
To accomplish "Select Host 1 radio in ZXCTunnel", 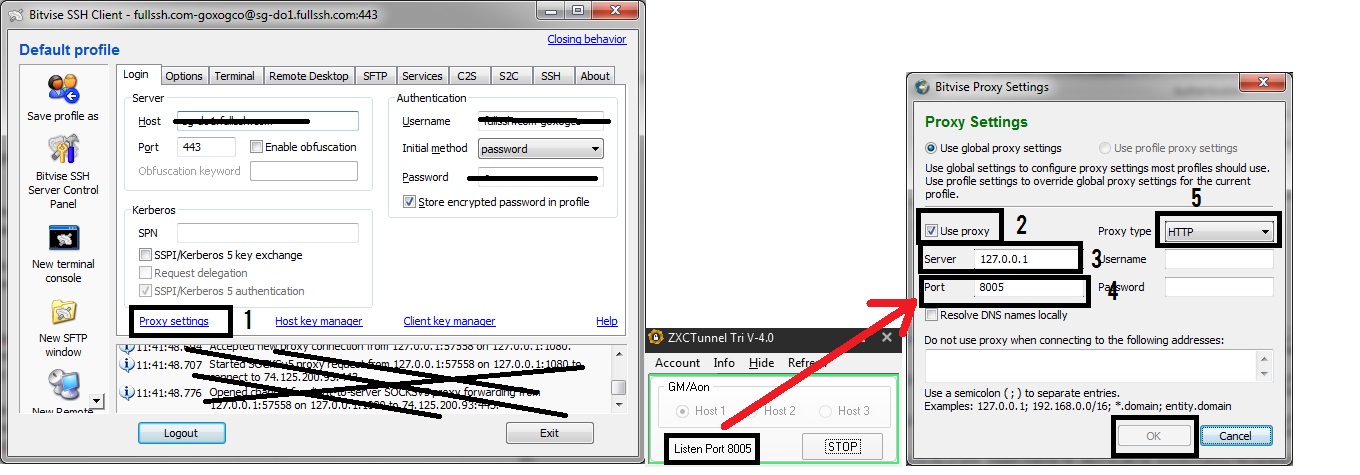I will click(x=683, y=411).
